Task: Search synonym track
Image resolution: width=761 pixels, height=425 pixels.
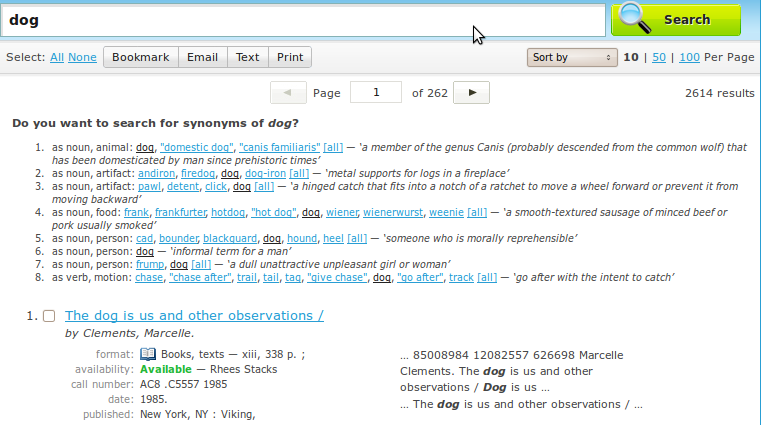Action: [461, 278]
